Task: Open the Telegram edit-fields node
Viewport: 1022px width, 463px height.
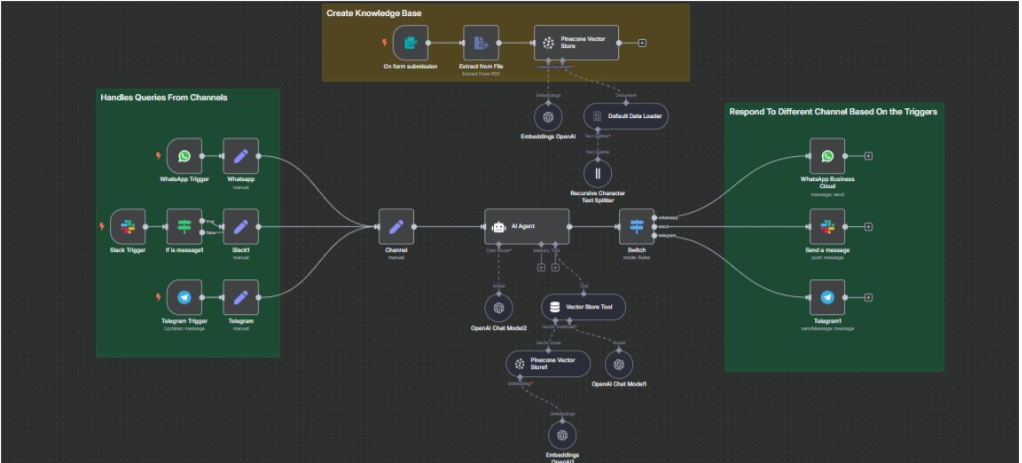Action: click(241, 297)
